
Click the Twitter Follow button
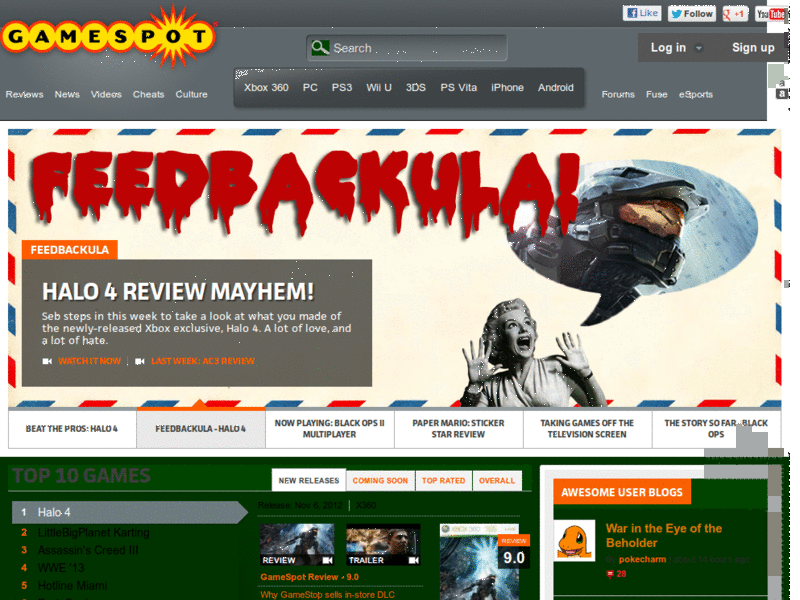692,14
